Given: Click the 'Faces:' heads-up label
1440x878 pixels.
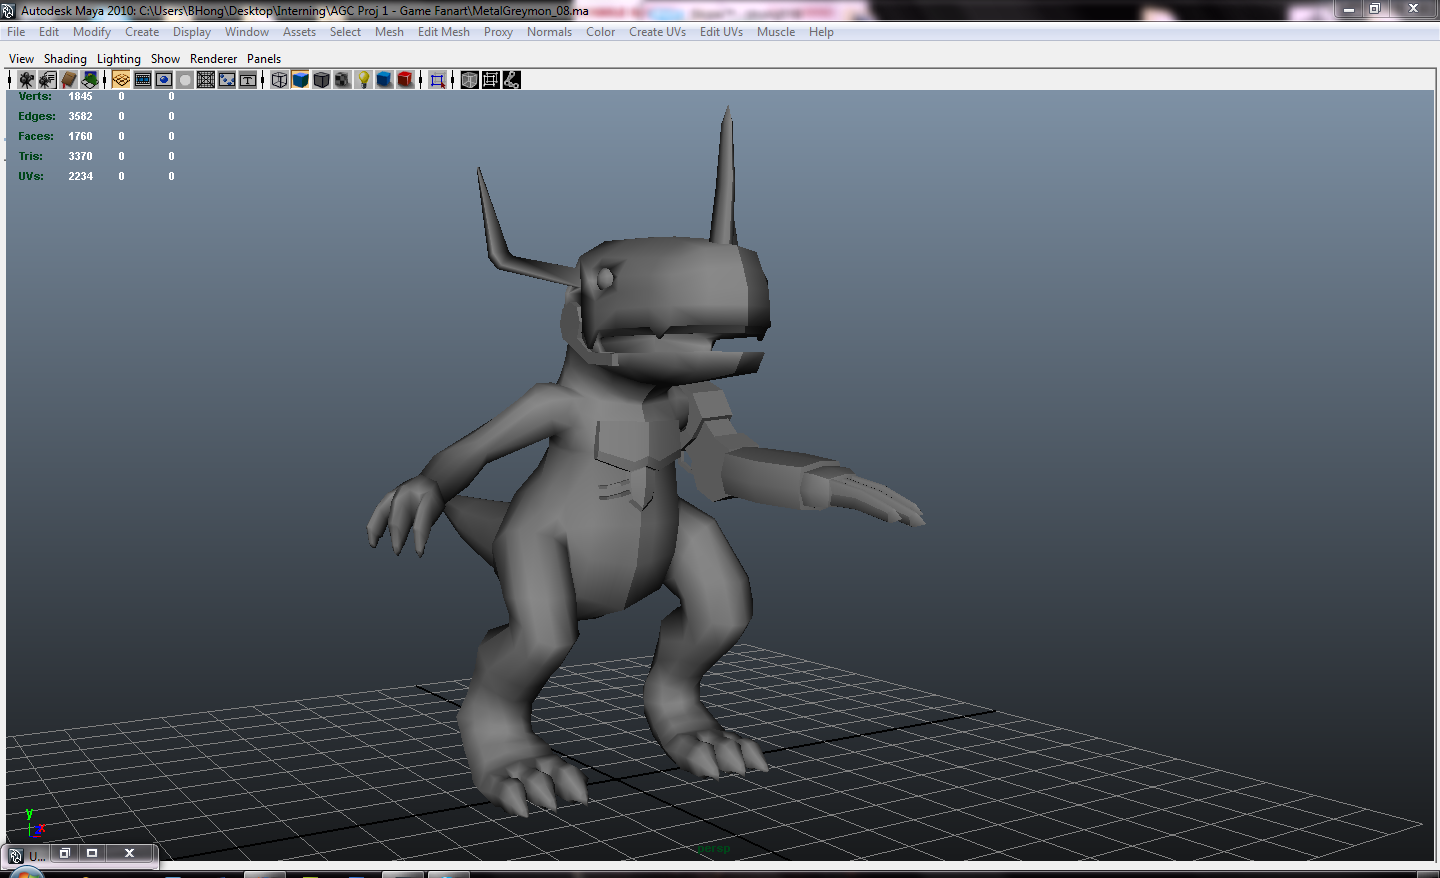Looking at the screenshot, I should tap(36, 136).
